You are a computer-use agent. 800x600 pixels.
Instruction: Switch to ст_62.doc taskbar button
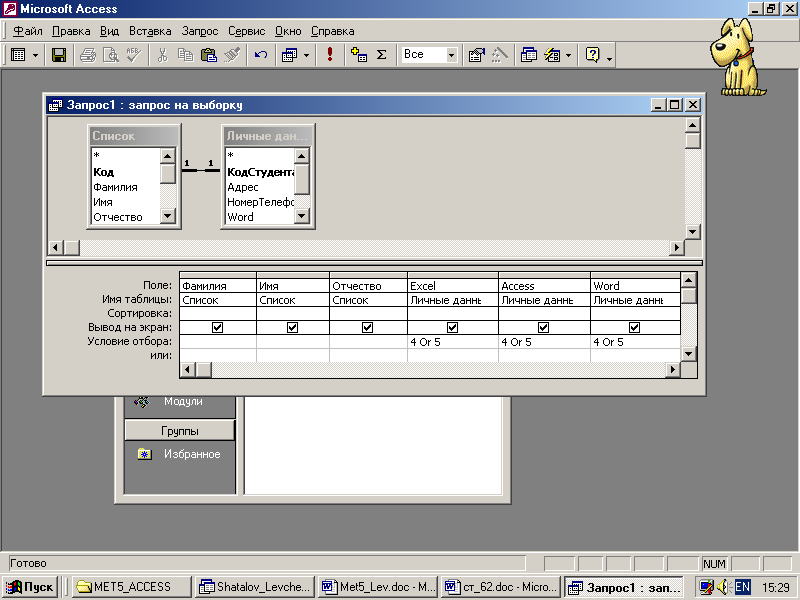501,587
